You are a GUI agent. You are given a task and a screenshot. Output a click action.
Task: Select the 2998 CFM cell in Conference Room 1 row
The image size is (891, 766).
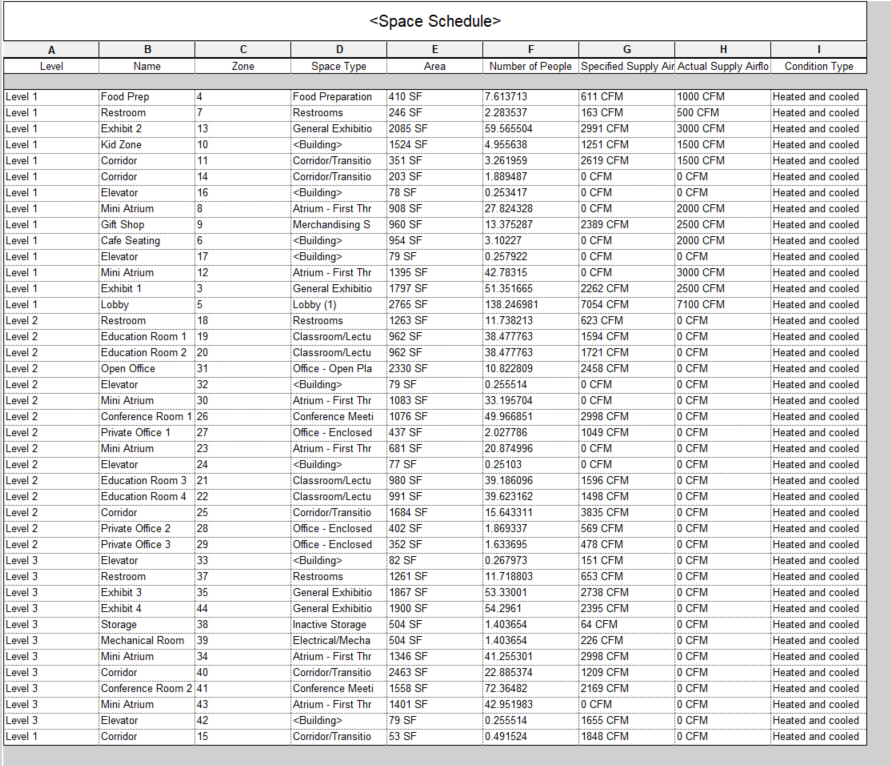(x=627, y=417)
